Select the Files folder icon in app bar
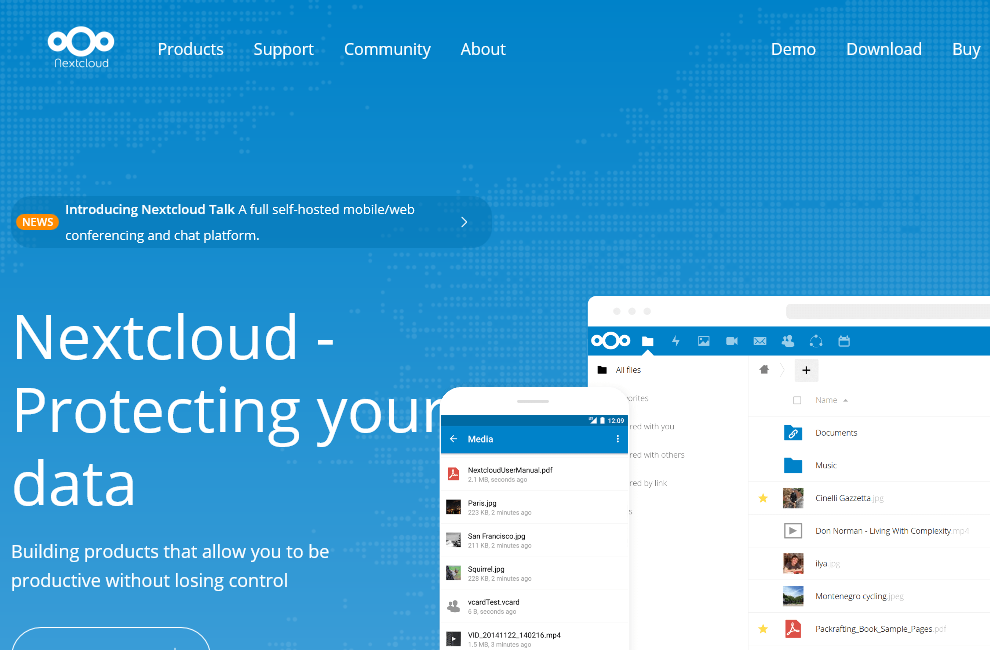Viewport: 990px width, 650px height. pyautogui.click(x=647, y=341)
